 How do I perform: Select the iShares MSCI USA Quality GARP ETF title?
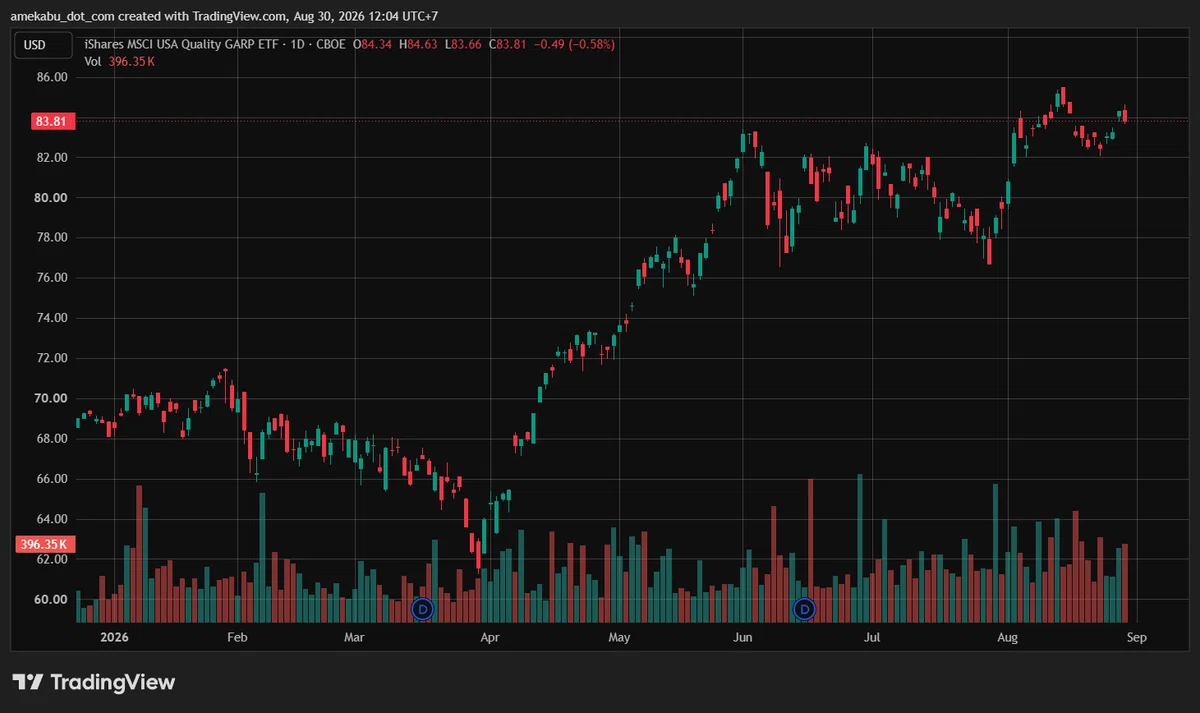click(x=183, y=44)
